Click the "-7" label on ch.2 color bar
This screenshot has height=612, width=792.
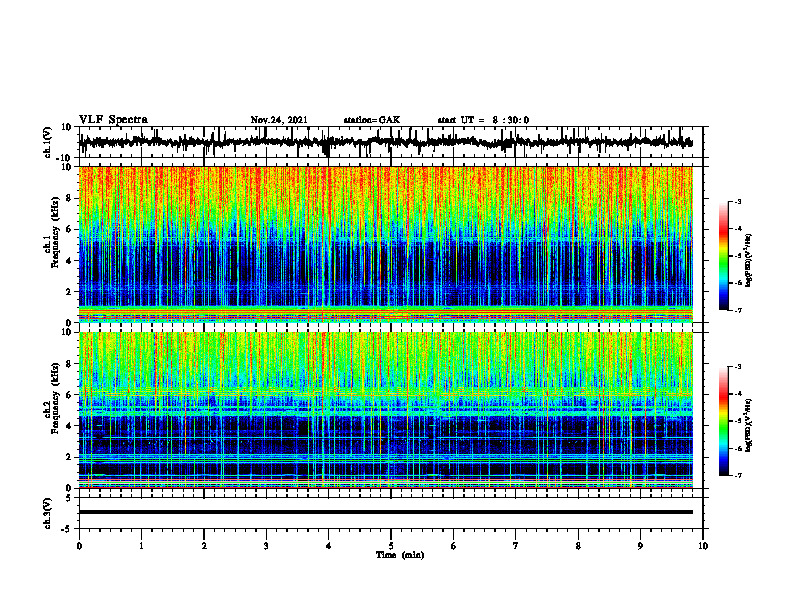coord(738,475)
